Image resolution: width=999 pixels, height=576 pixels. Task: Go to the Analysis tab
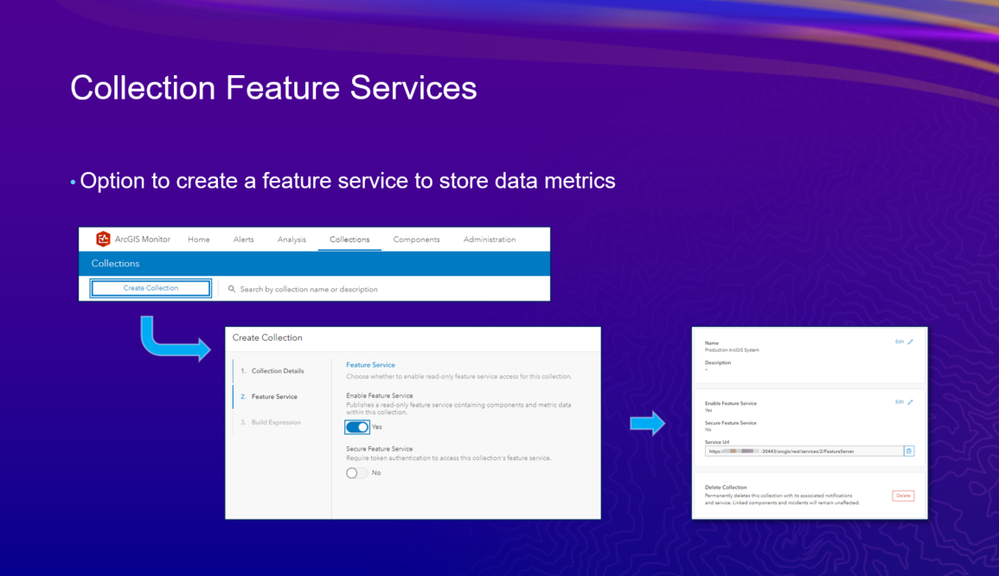292,239
